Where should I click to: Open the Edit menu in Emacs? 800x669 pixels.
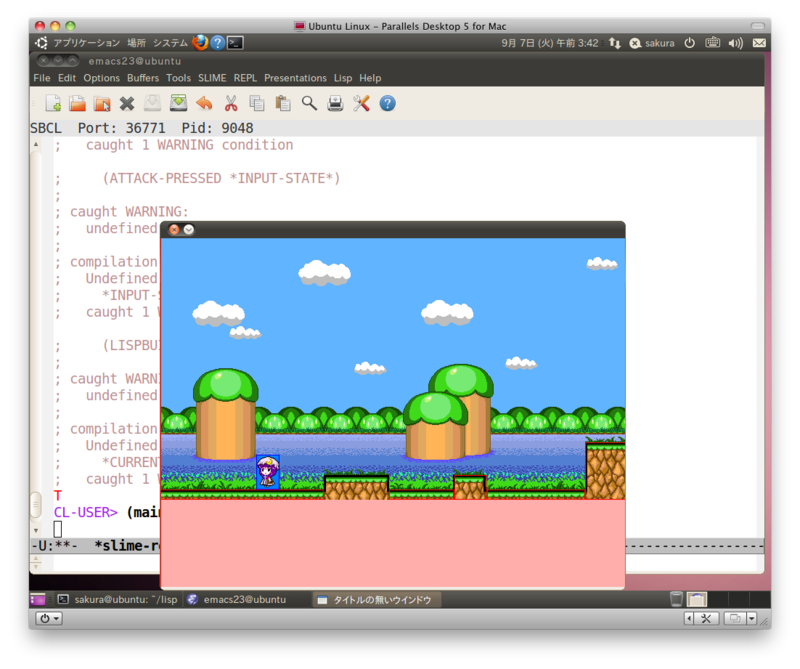pyautogui.click(x=67, y=78)
